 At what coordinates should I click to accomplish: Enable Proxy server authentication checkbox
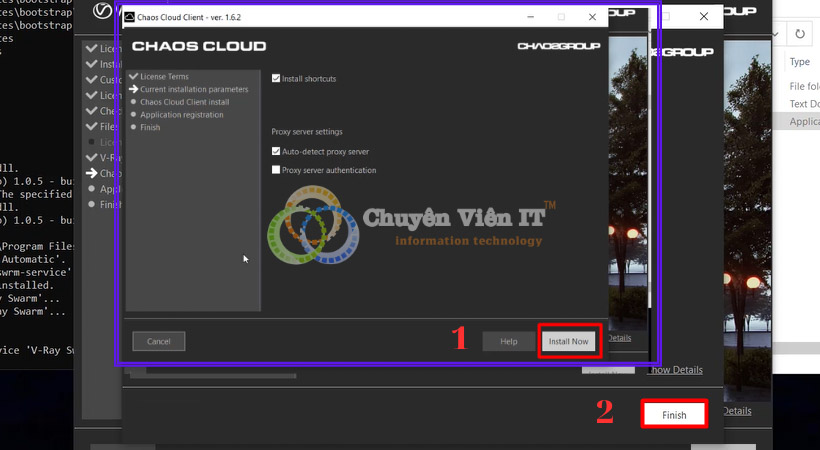point(276,170)
